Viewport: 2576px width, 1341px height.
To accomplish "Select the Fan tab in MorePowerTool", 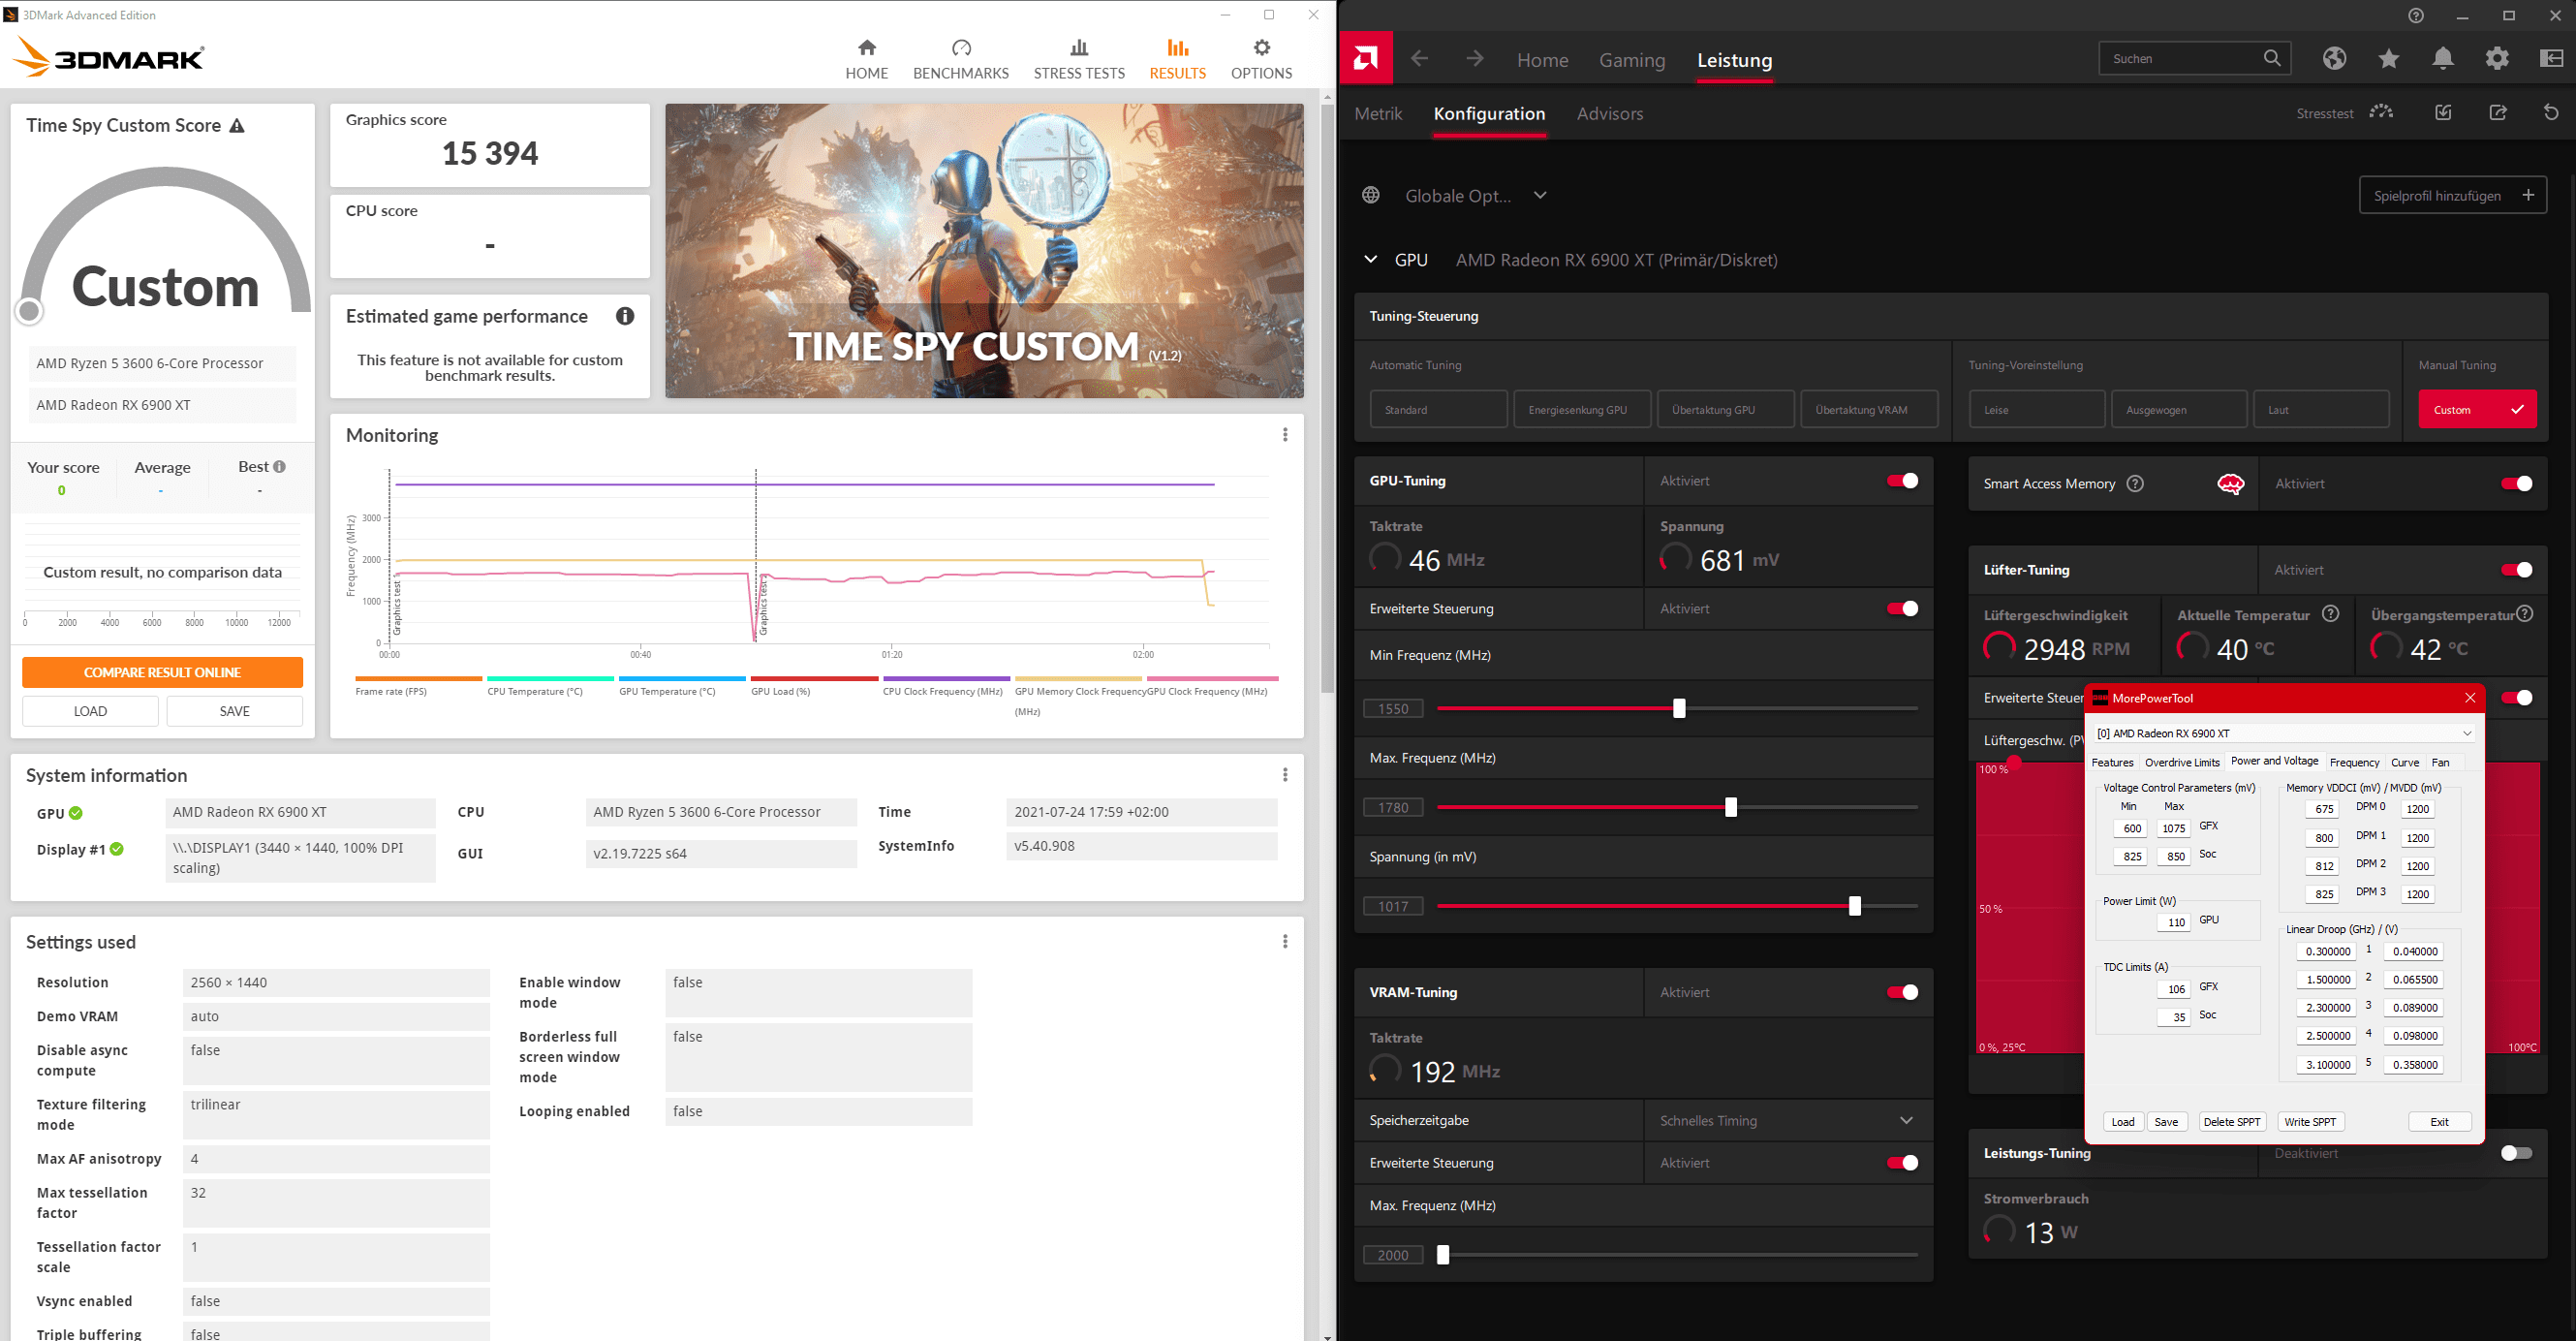I will pos(2440,762).
